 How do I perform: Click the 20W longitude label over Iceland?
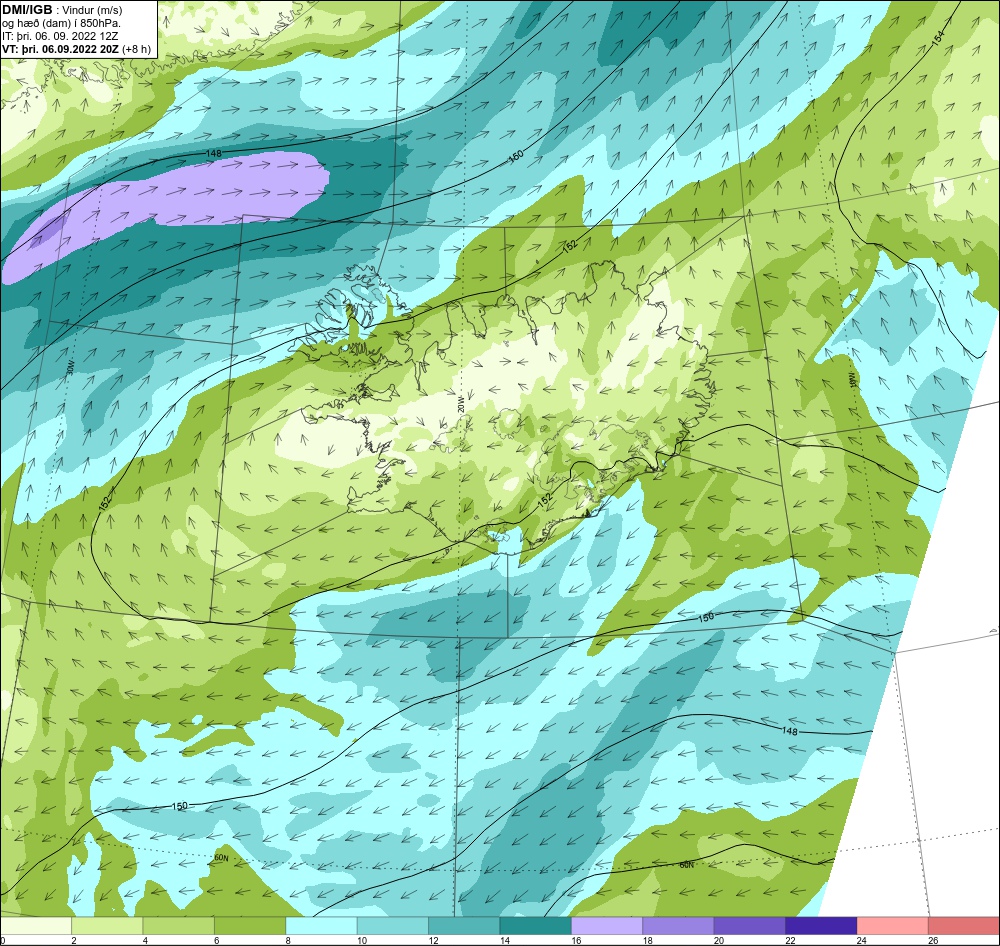click(460, 403)
